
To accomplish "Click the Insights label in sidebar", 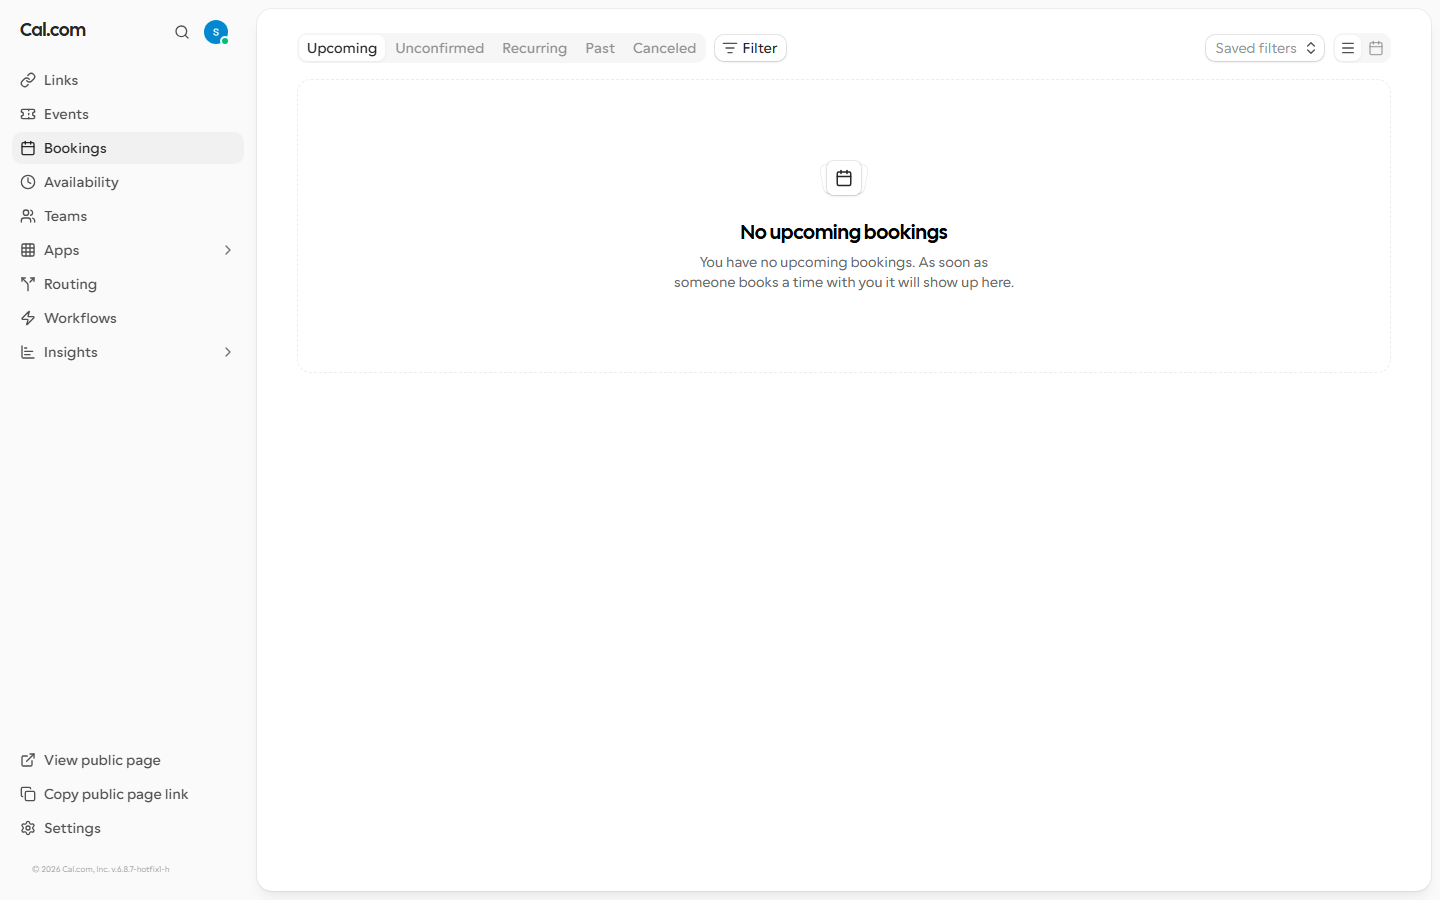I will click(x=71, y=352).
